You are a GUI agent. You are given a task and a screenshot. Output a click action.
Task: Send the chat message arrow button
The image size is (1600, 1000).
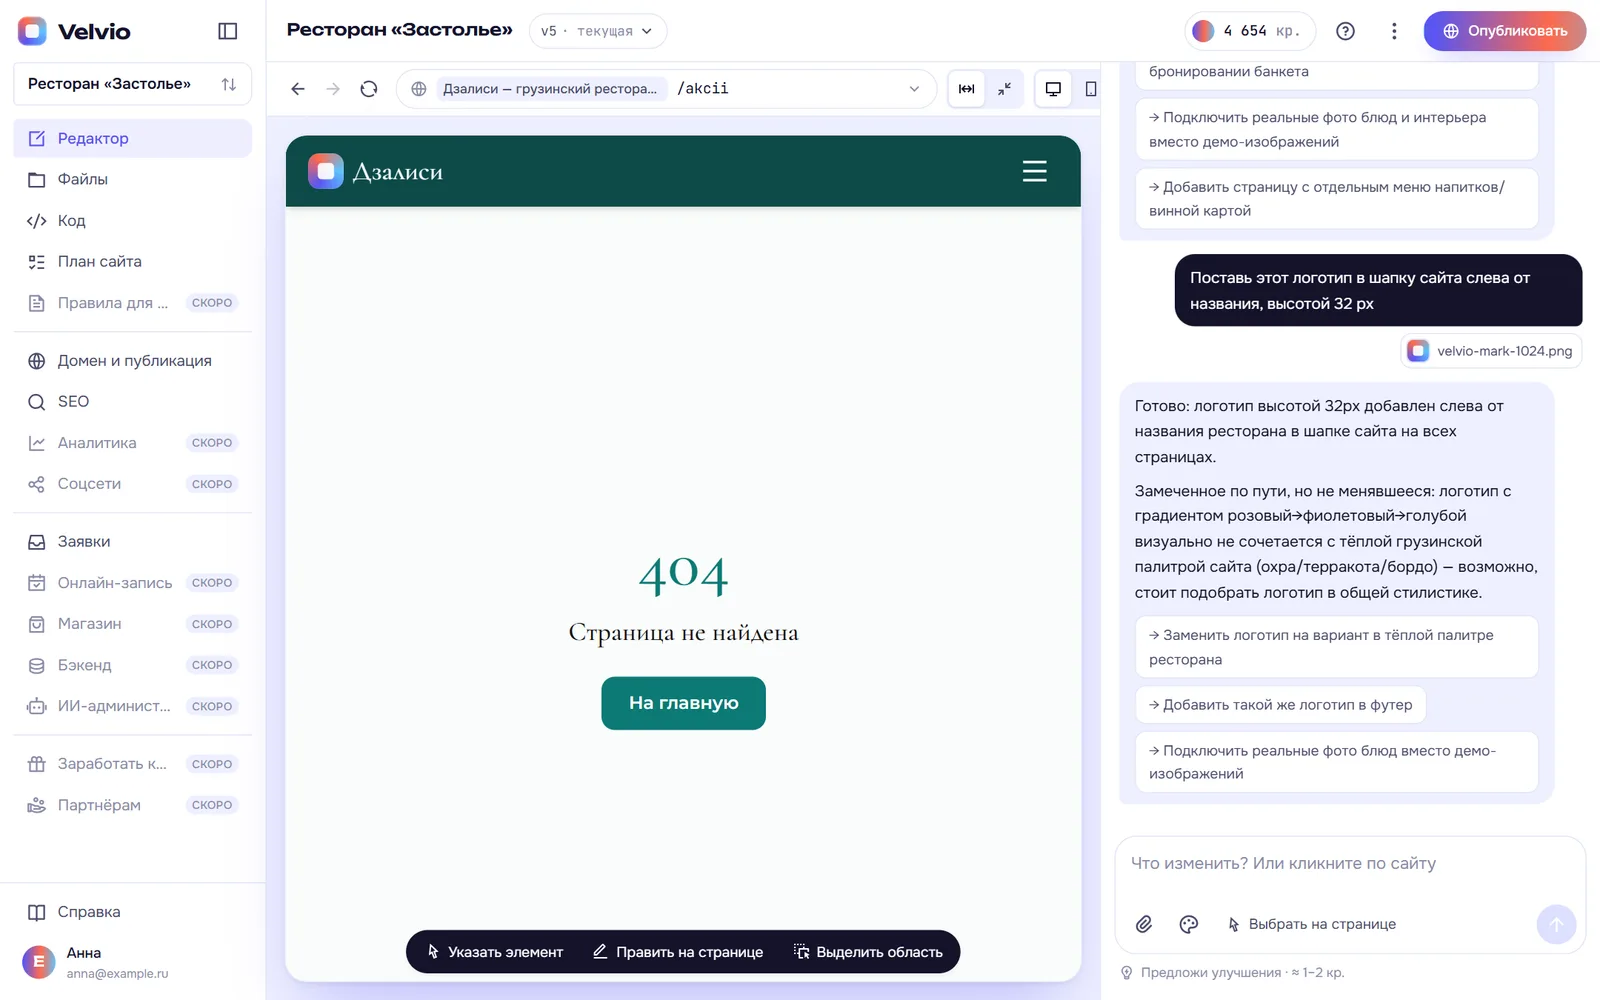pyautogui.click(x=1556, y=925)
